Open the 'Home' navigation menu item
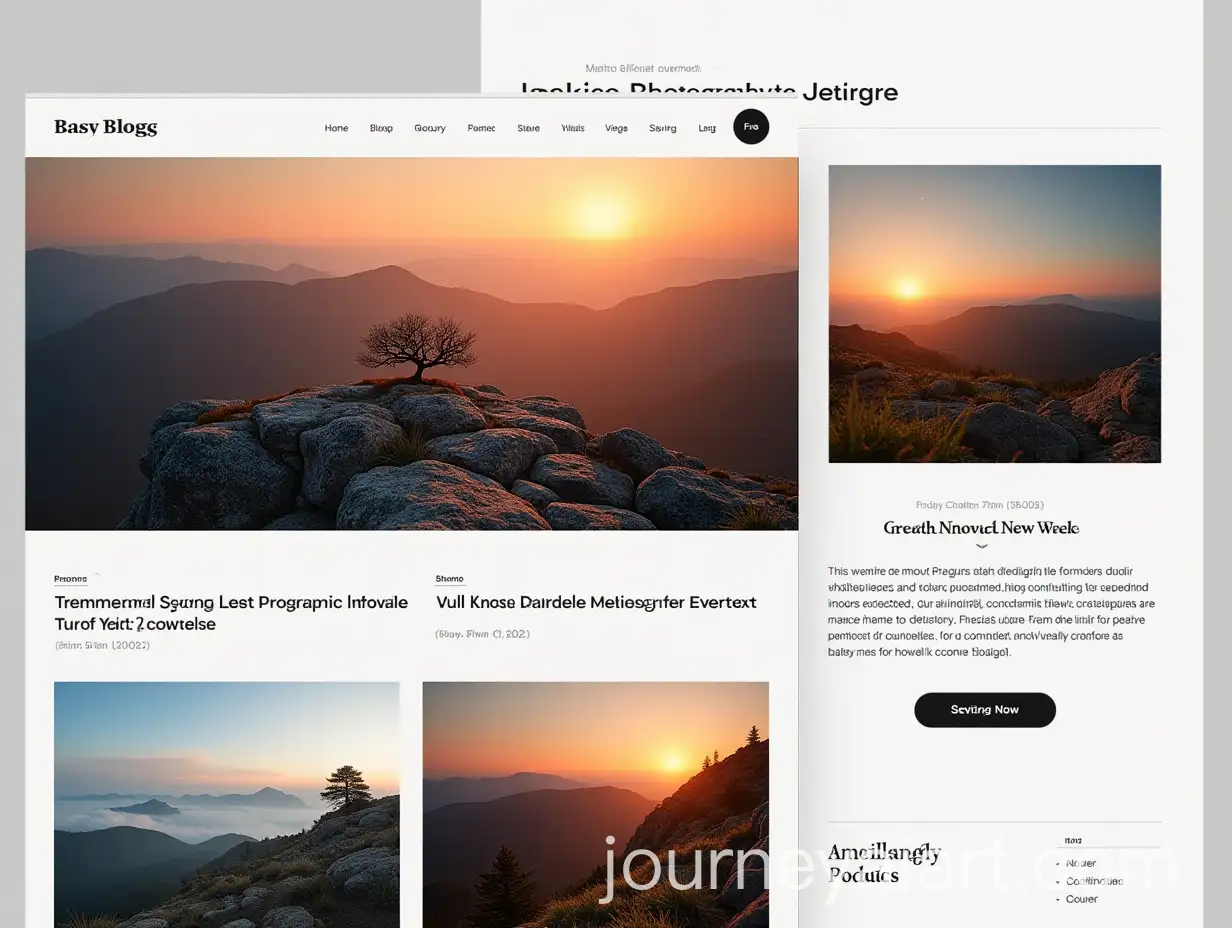 coord(336,128)
